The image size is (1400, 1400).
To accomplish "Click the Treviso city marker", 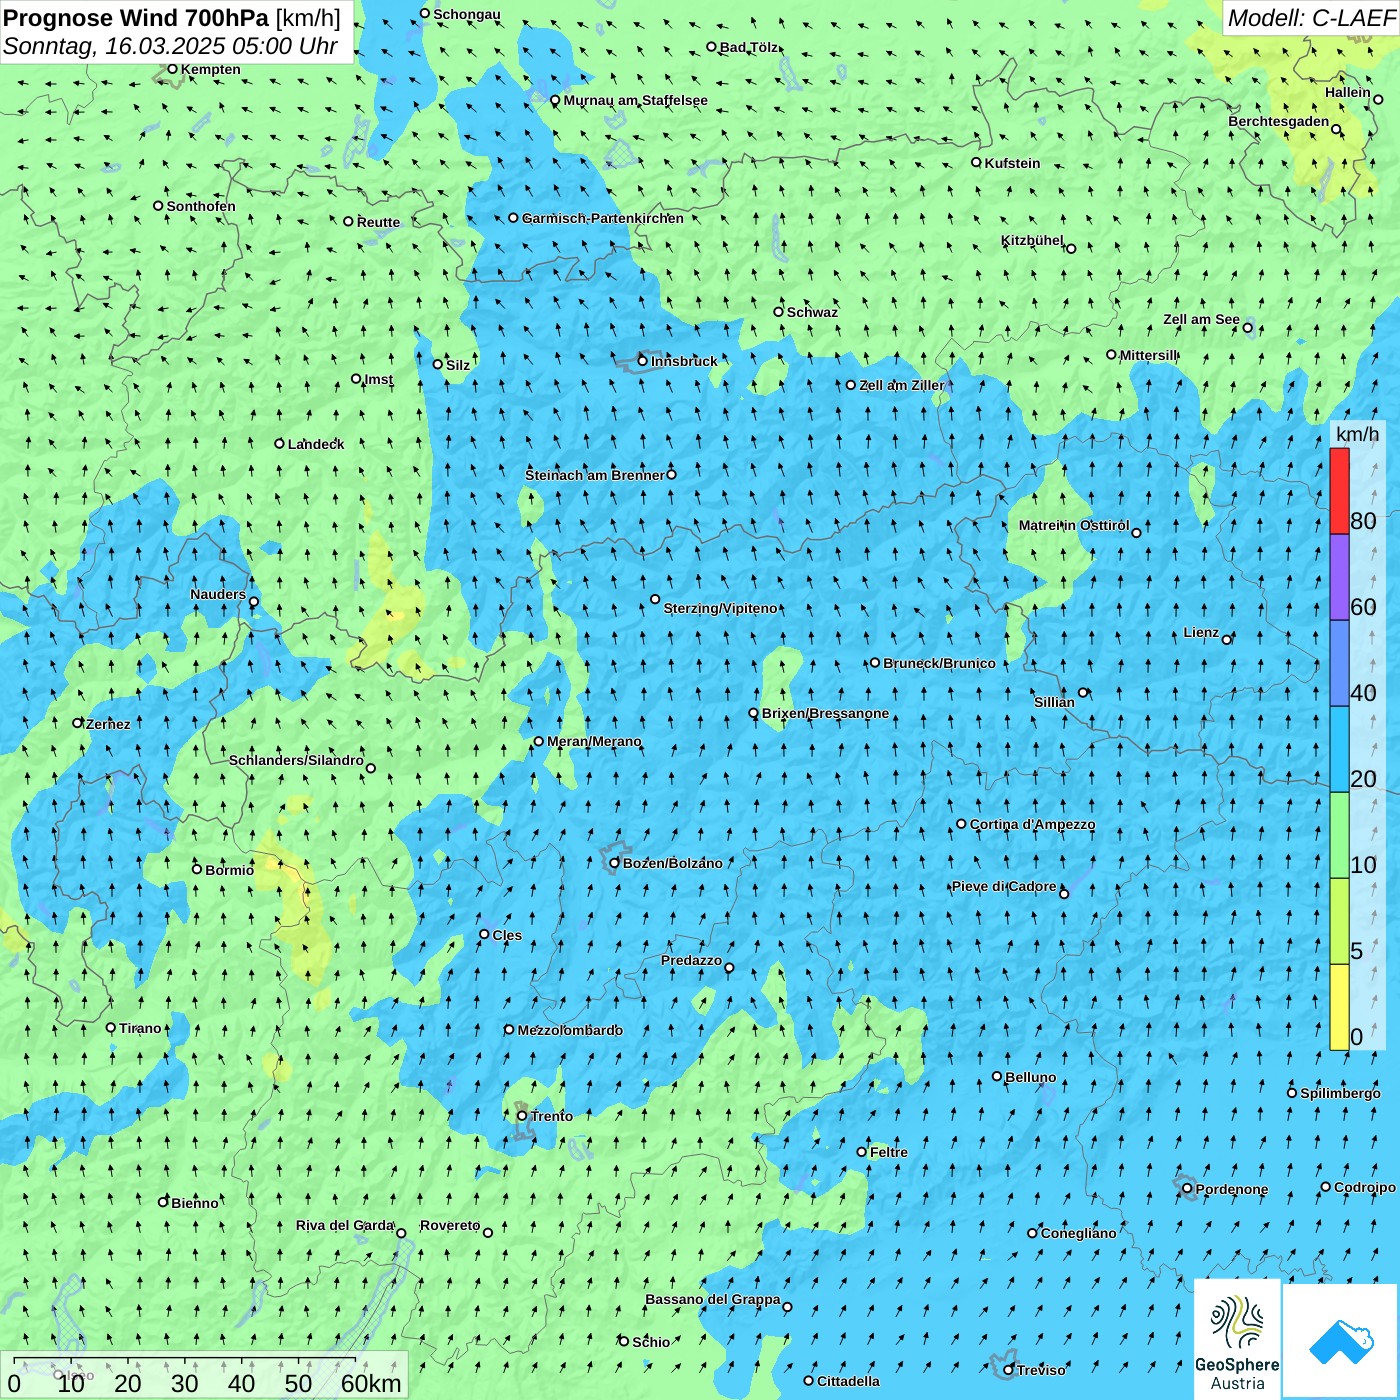I will pos(1009,1370).
